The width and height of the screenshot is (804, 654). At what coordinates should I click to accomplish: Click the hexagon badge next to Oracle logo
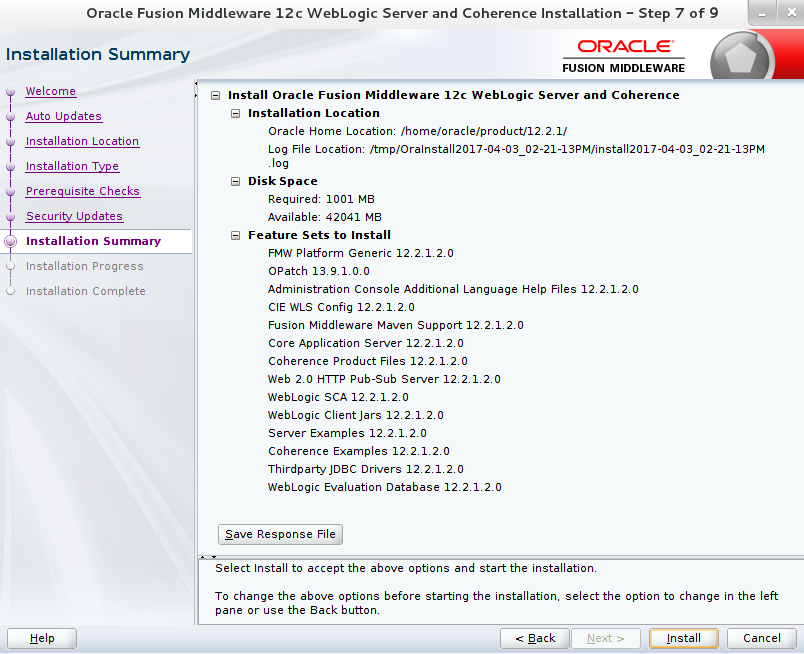(740, 53)
